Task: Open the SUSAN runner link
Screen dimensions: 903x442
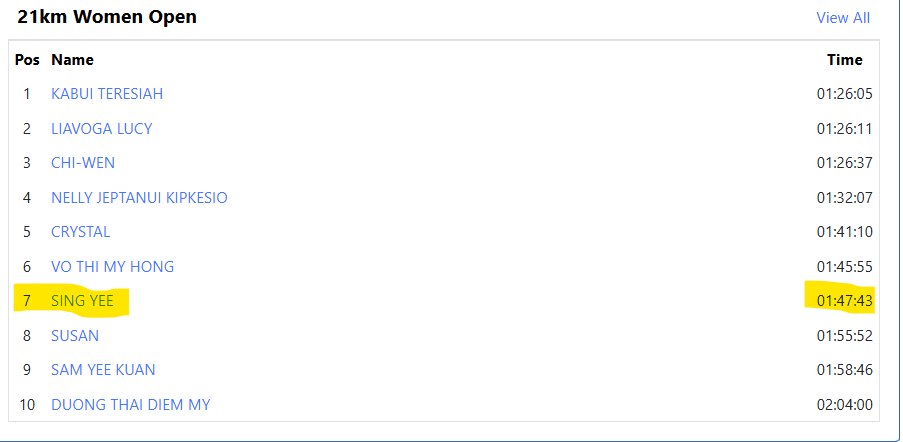Action: (75, 336)
